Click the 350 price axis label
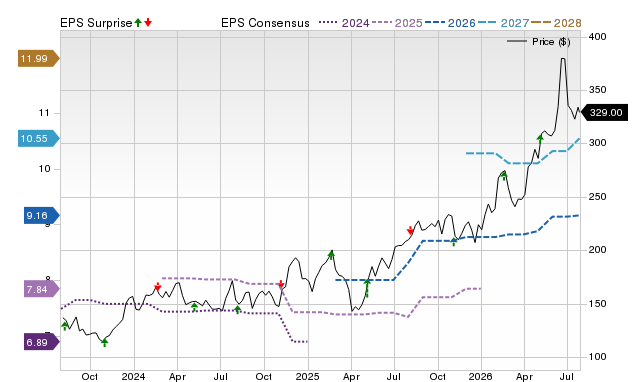This screenshot has height=382, width=640. [x=597, y=90]
